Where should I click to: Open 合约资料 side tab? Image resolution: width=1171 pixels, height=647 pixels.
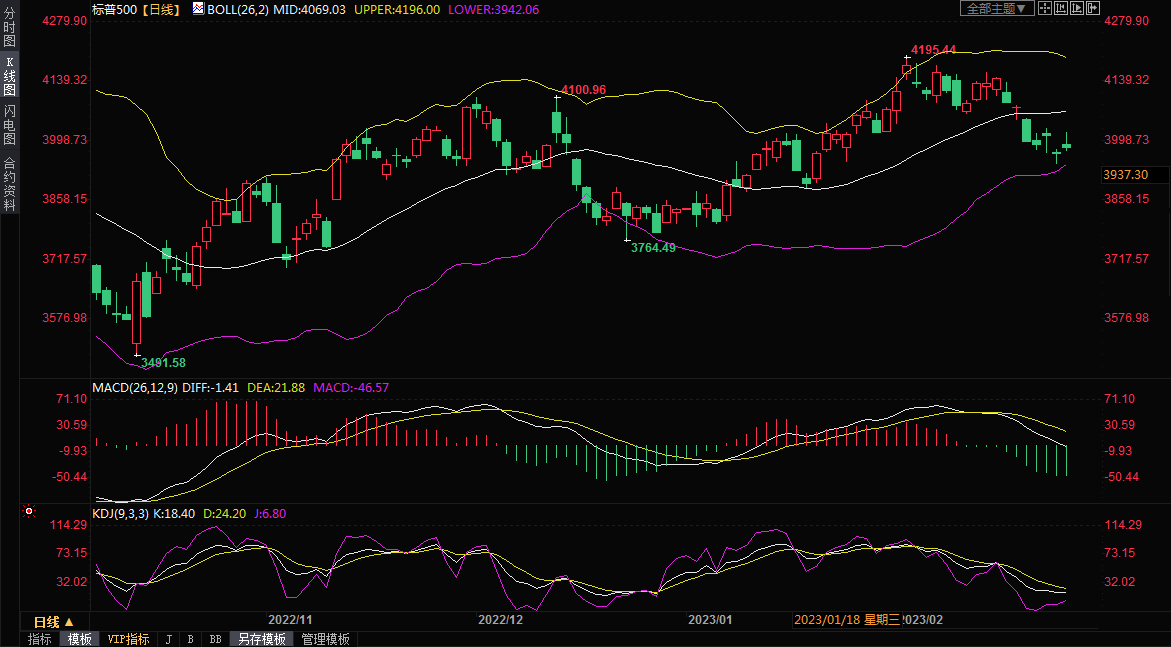[x=9, y=183]
